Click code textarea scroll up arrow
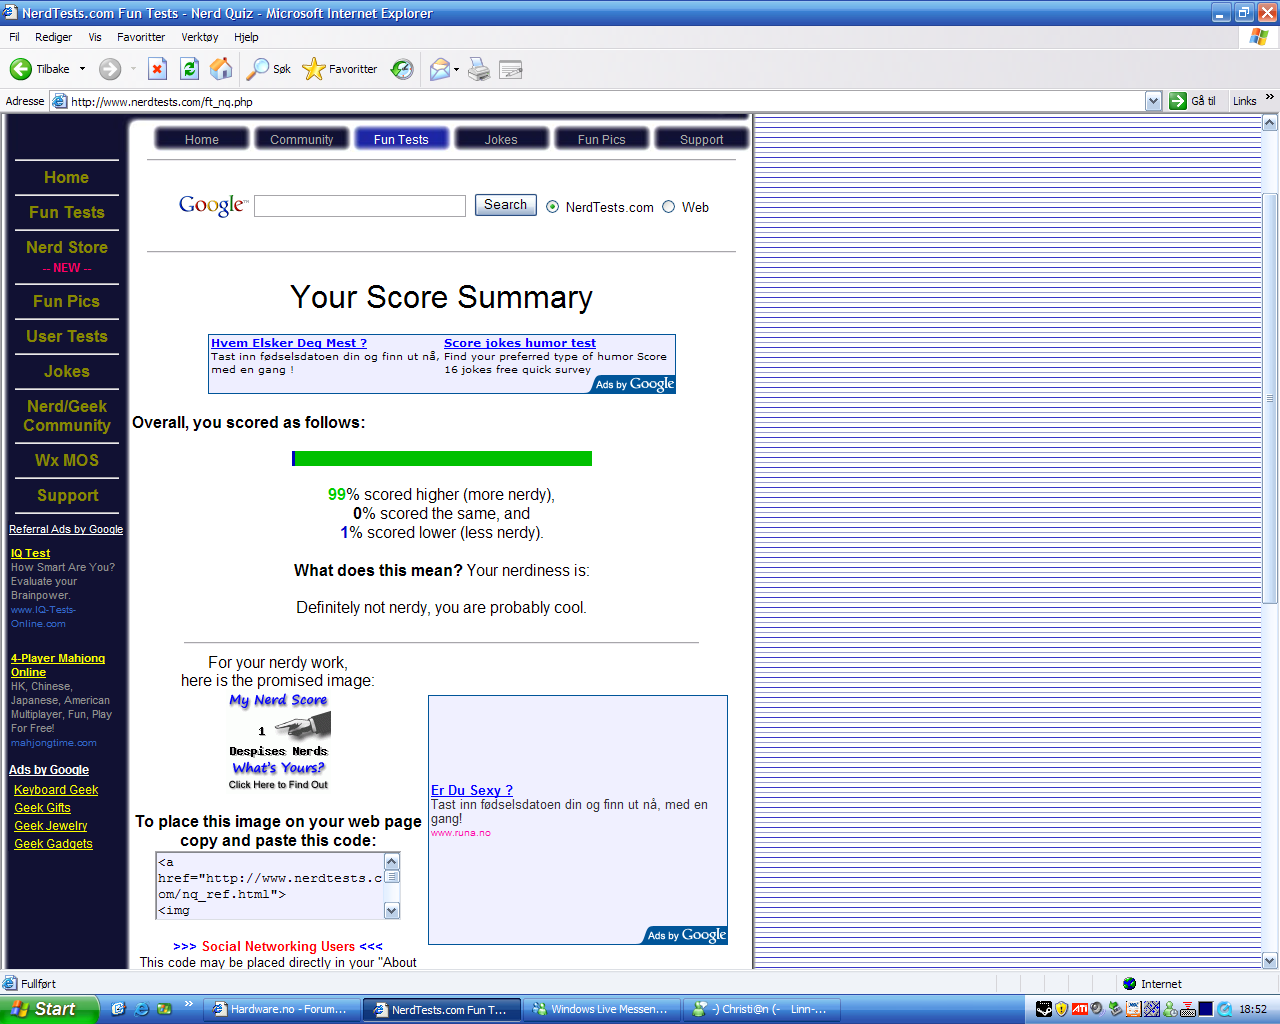Image resolution: width=1280 pixels, height=1024 pixels. (x=392, y=862)
